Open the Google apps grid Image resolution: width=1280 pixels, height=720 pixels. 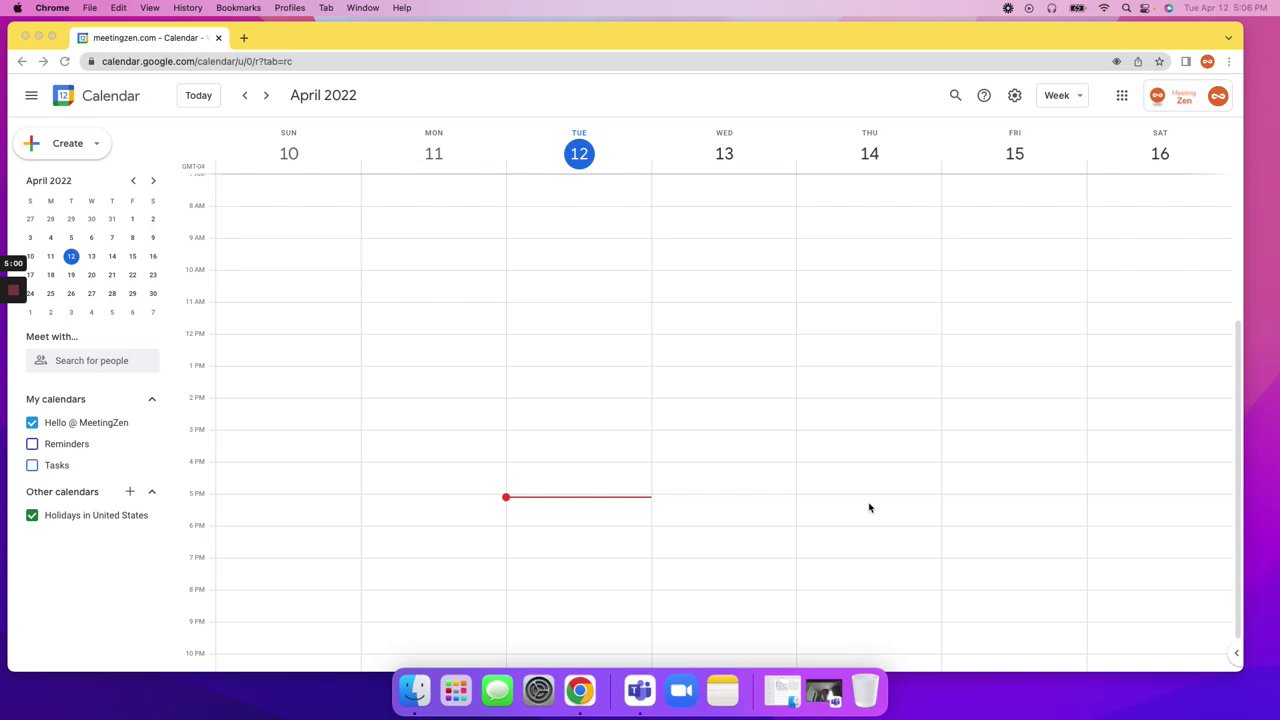pos(1122,96)
